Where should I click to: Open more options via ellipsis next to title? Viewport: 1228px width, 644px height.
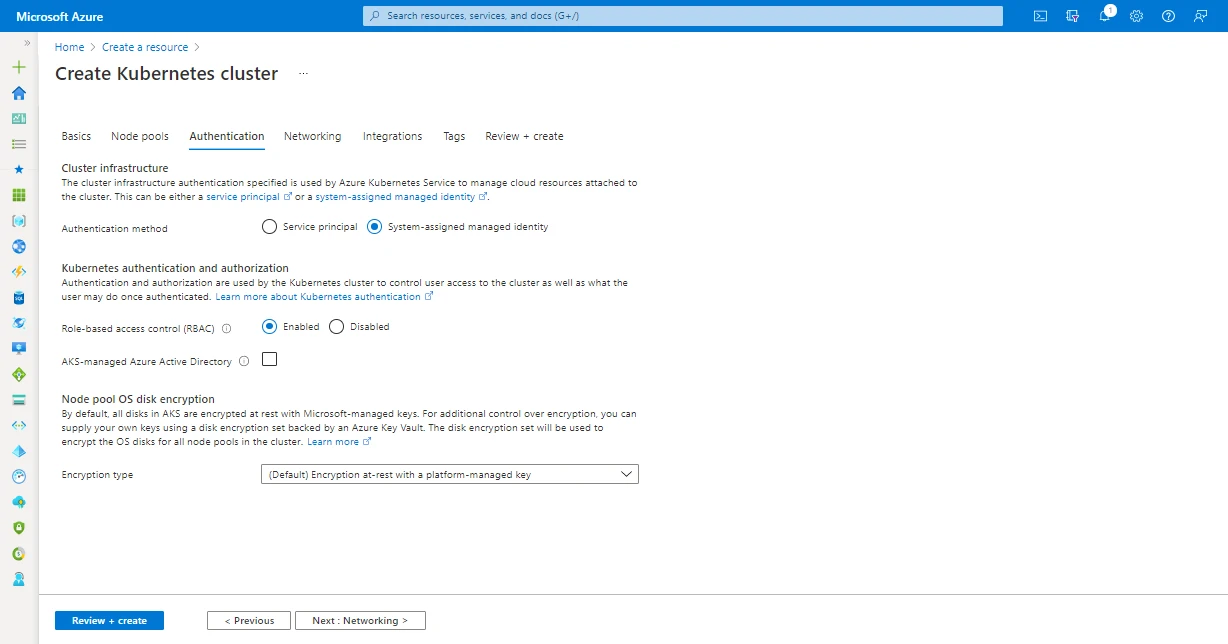coord(302,73)
